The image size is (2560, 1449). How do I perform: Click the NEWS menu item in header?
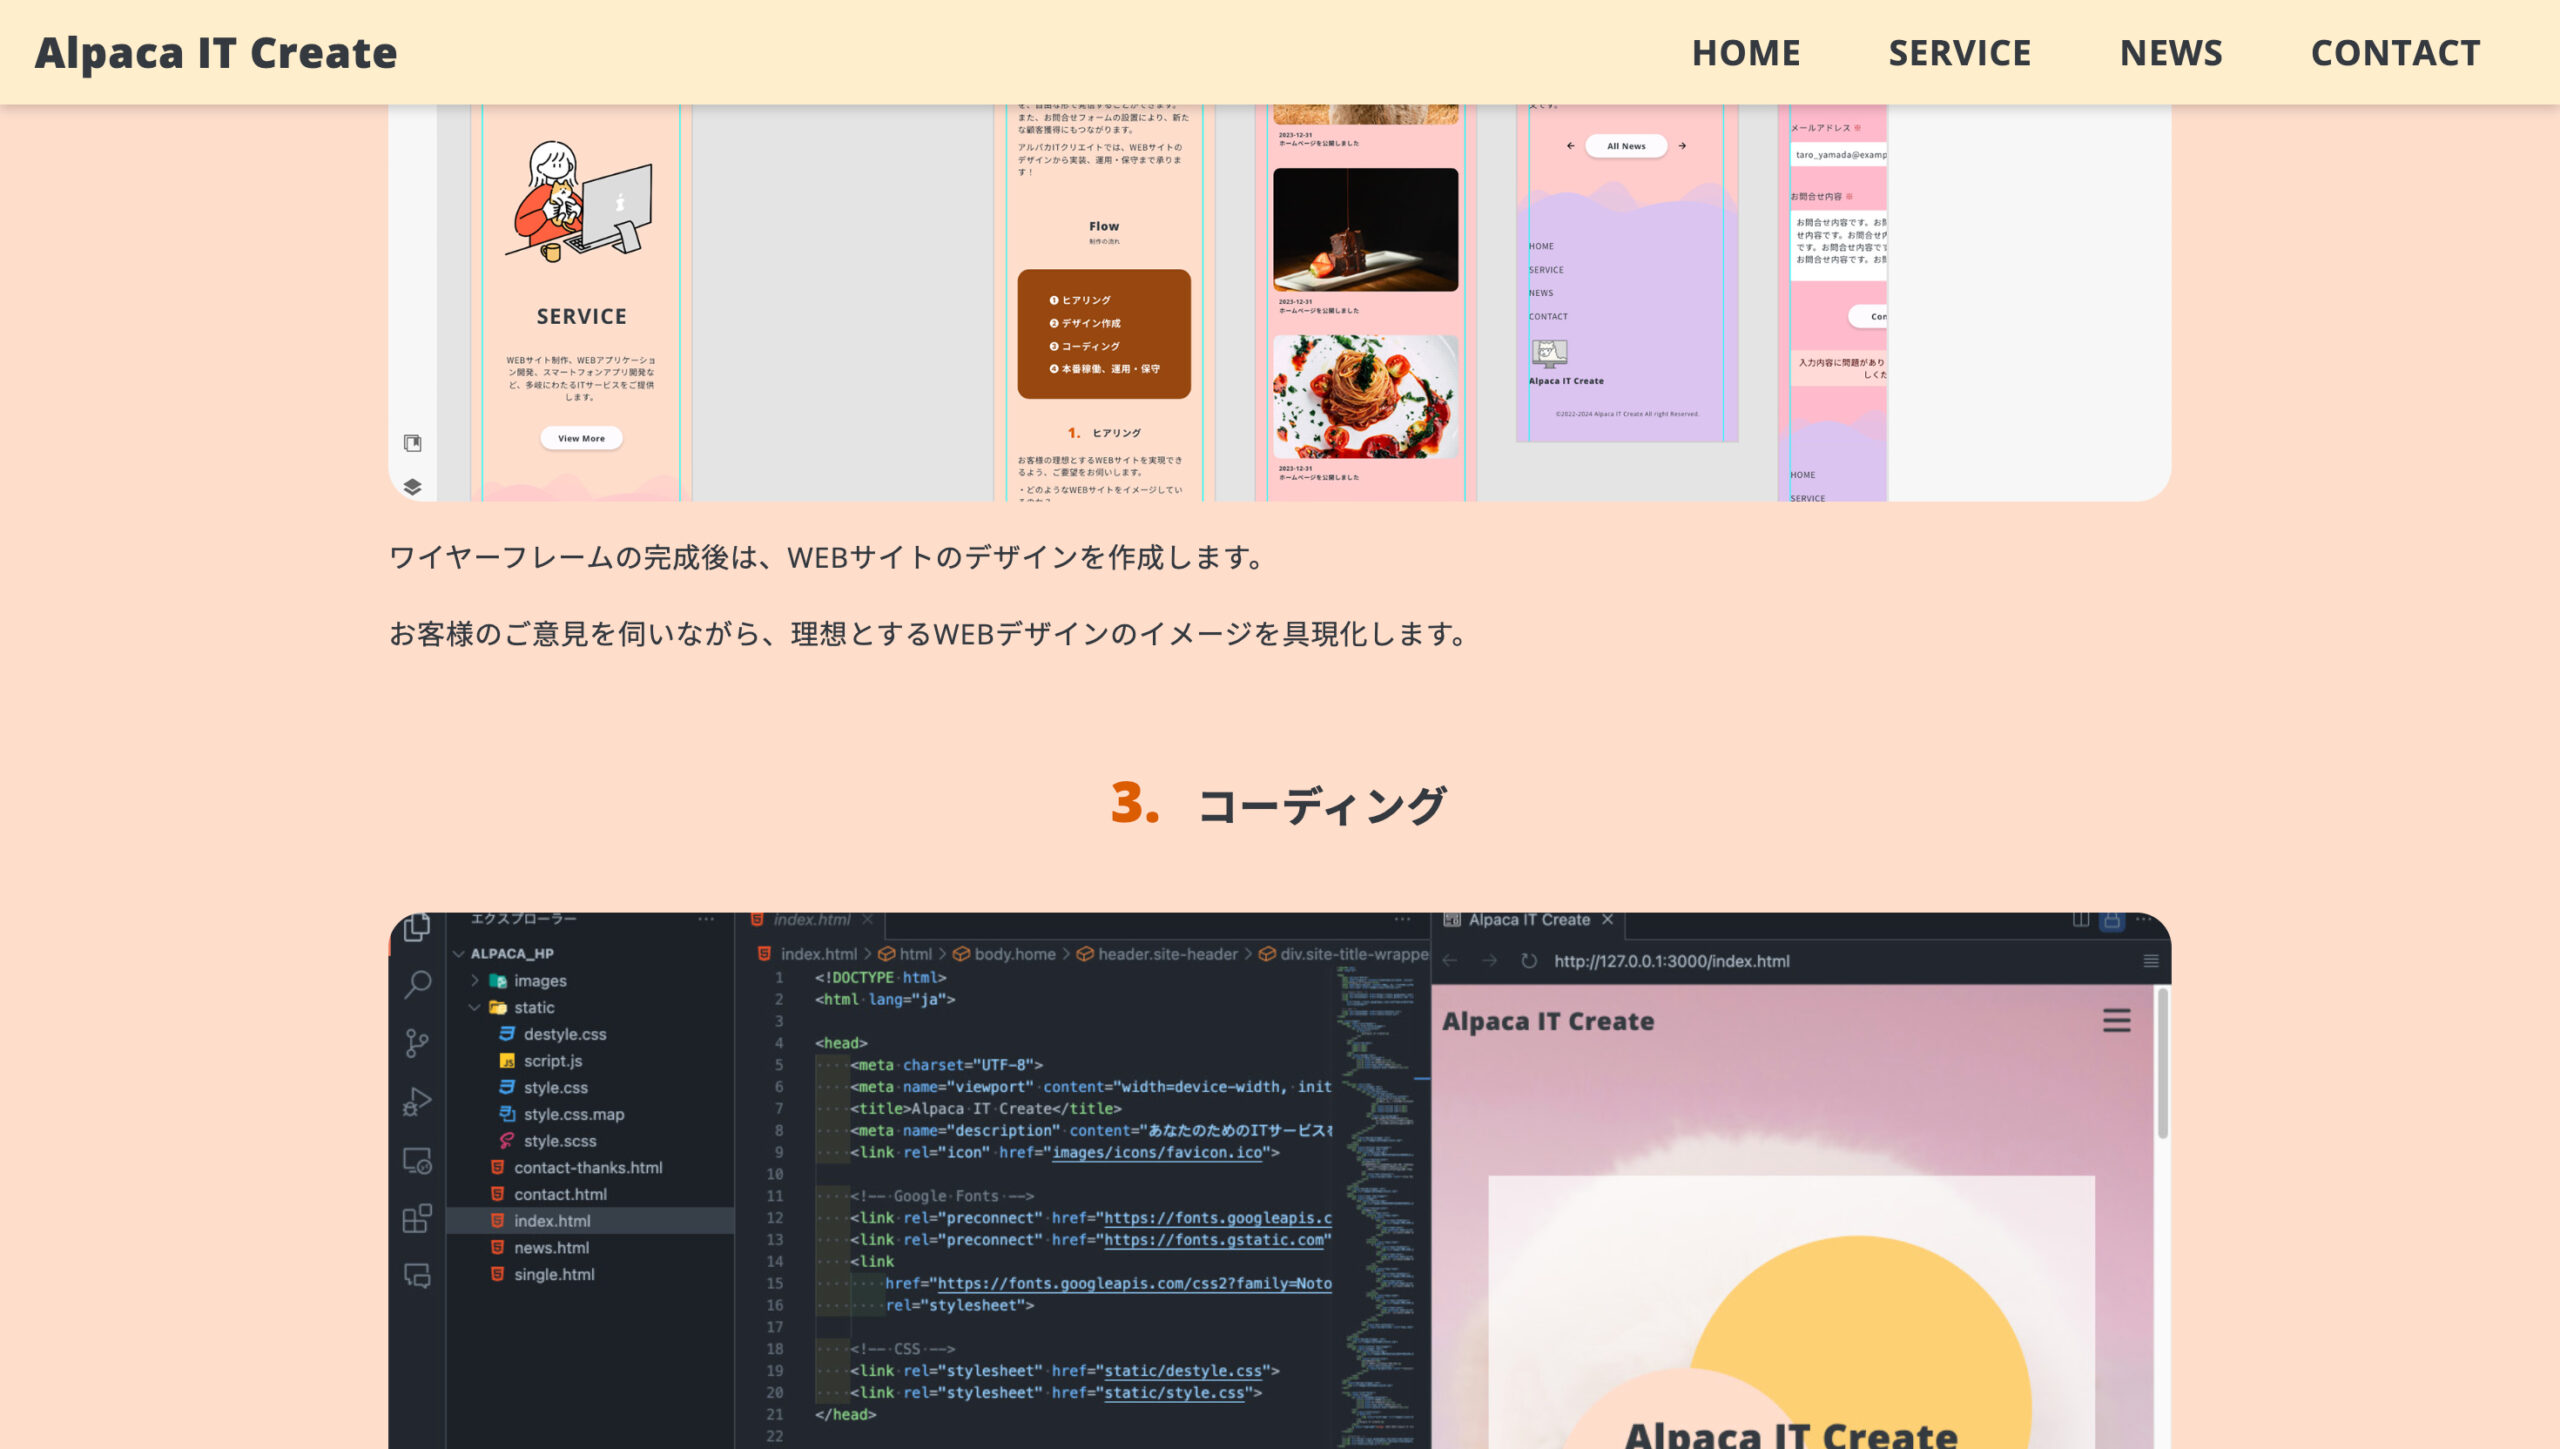tap(2170, 51)
